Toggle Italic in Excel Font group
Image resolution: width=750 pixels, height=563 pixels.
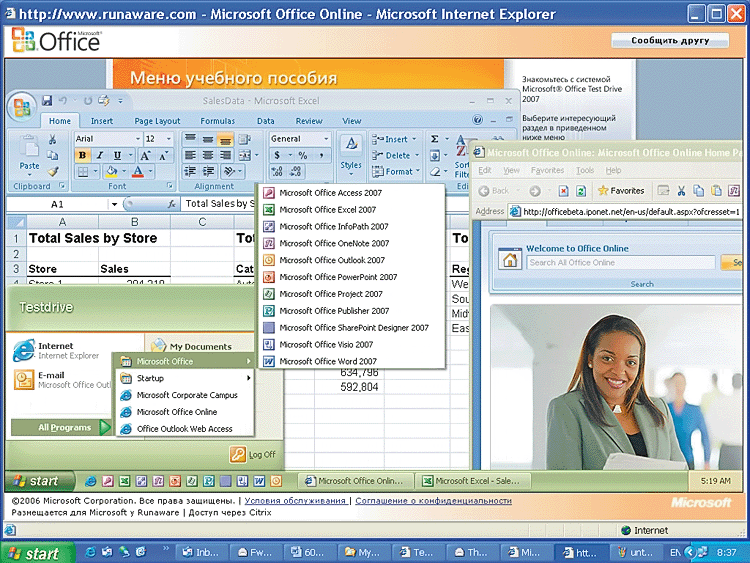99,155
